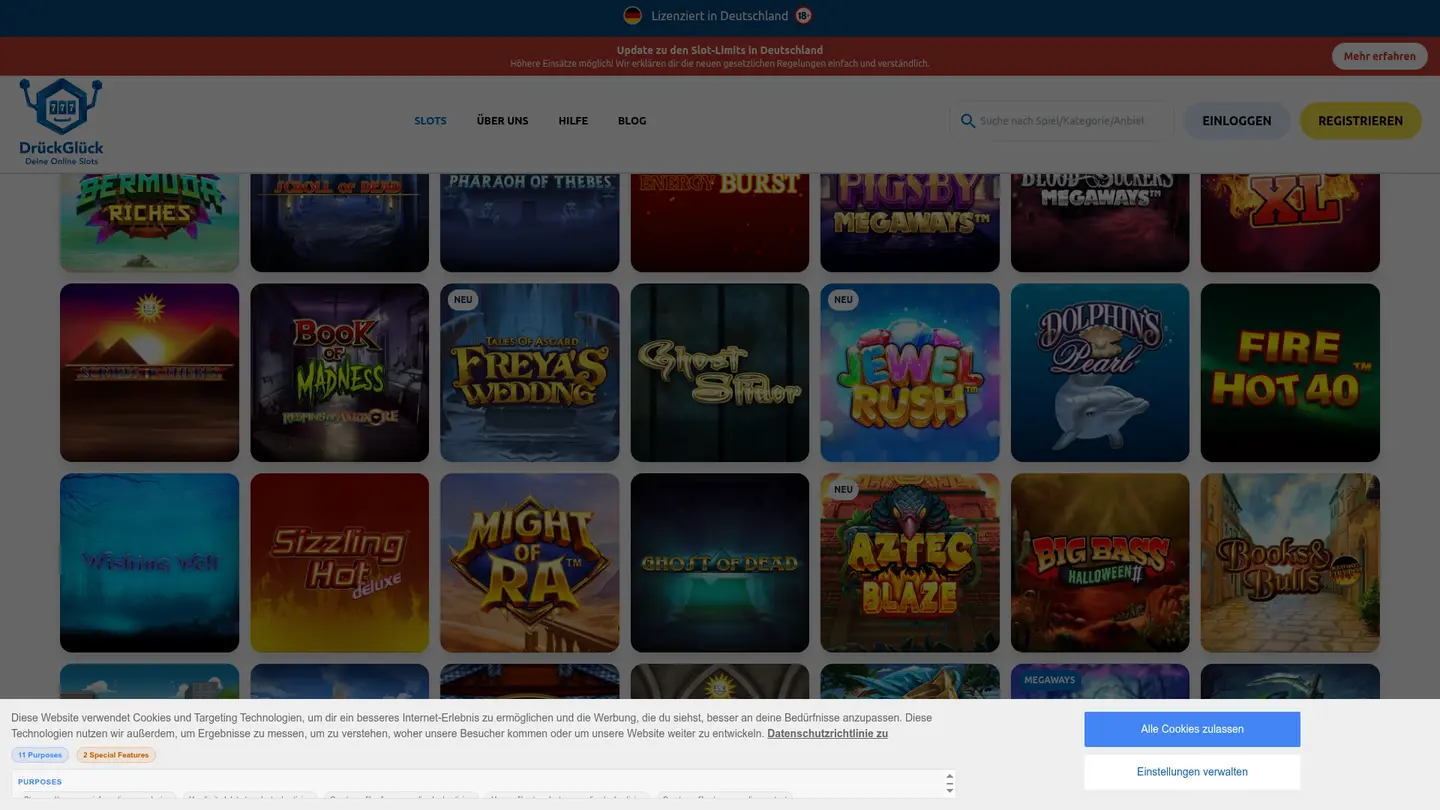The image size is (1440, 810).
Task: Focus the game search input field
Action: coord(1061,121)
